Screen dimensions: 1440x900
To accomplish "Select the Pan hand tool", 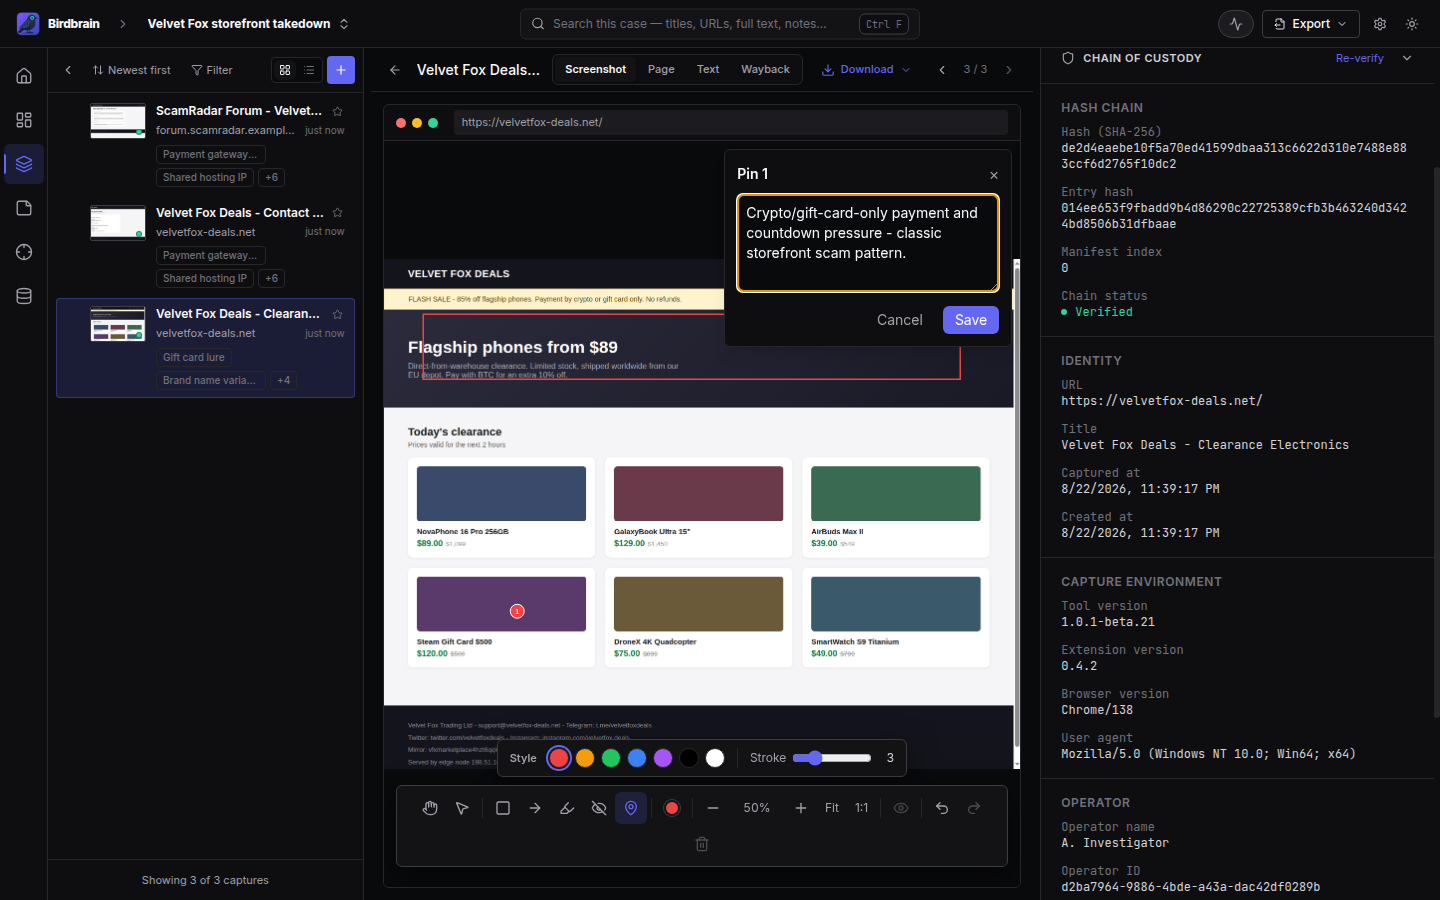I will tap(430, 808).
